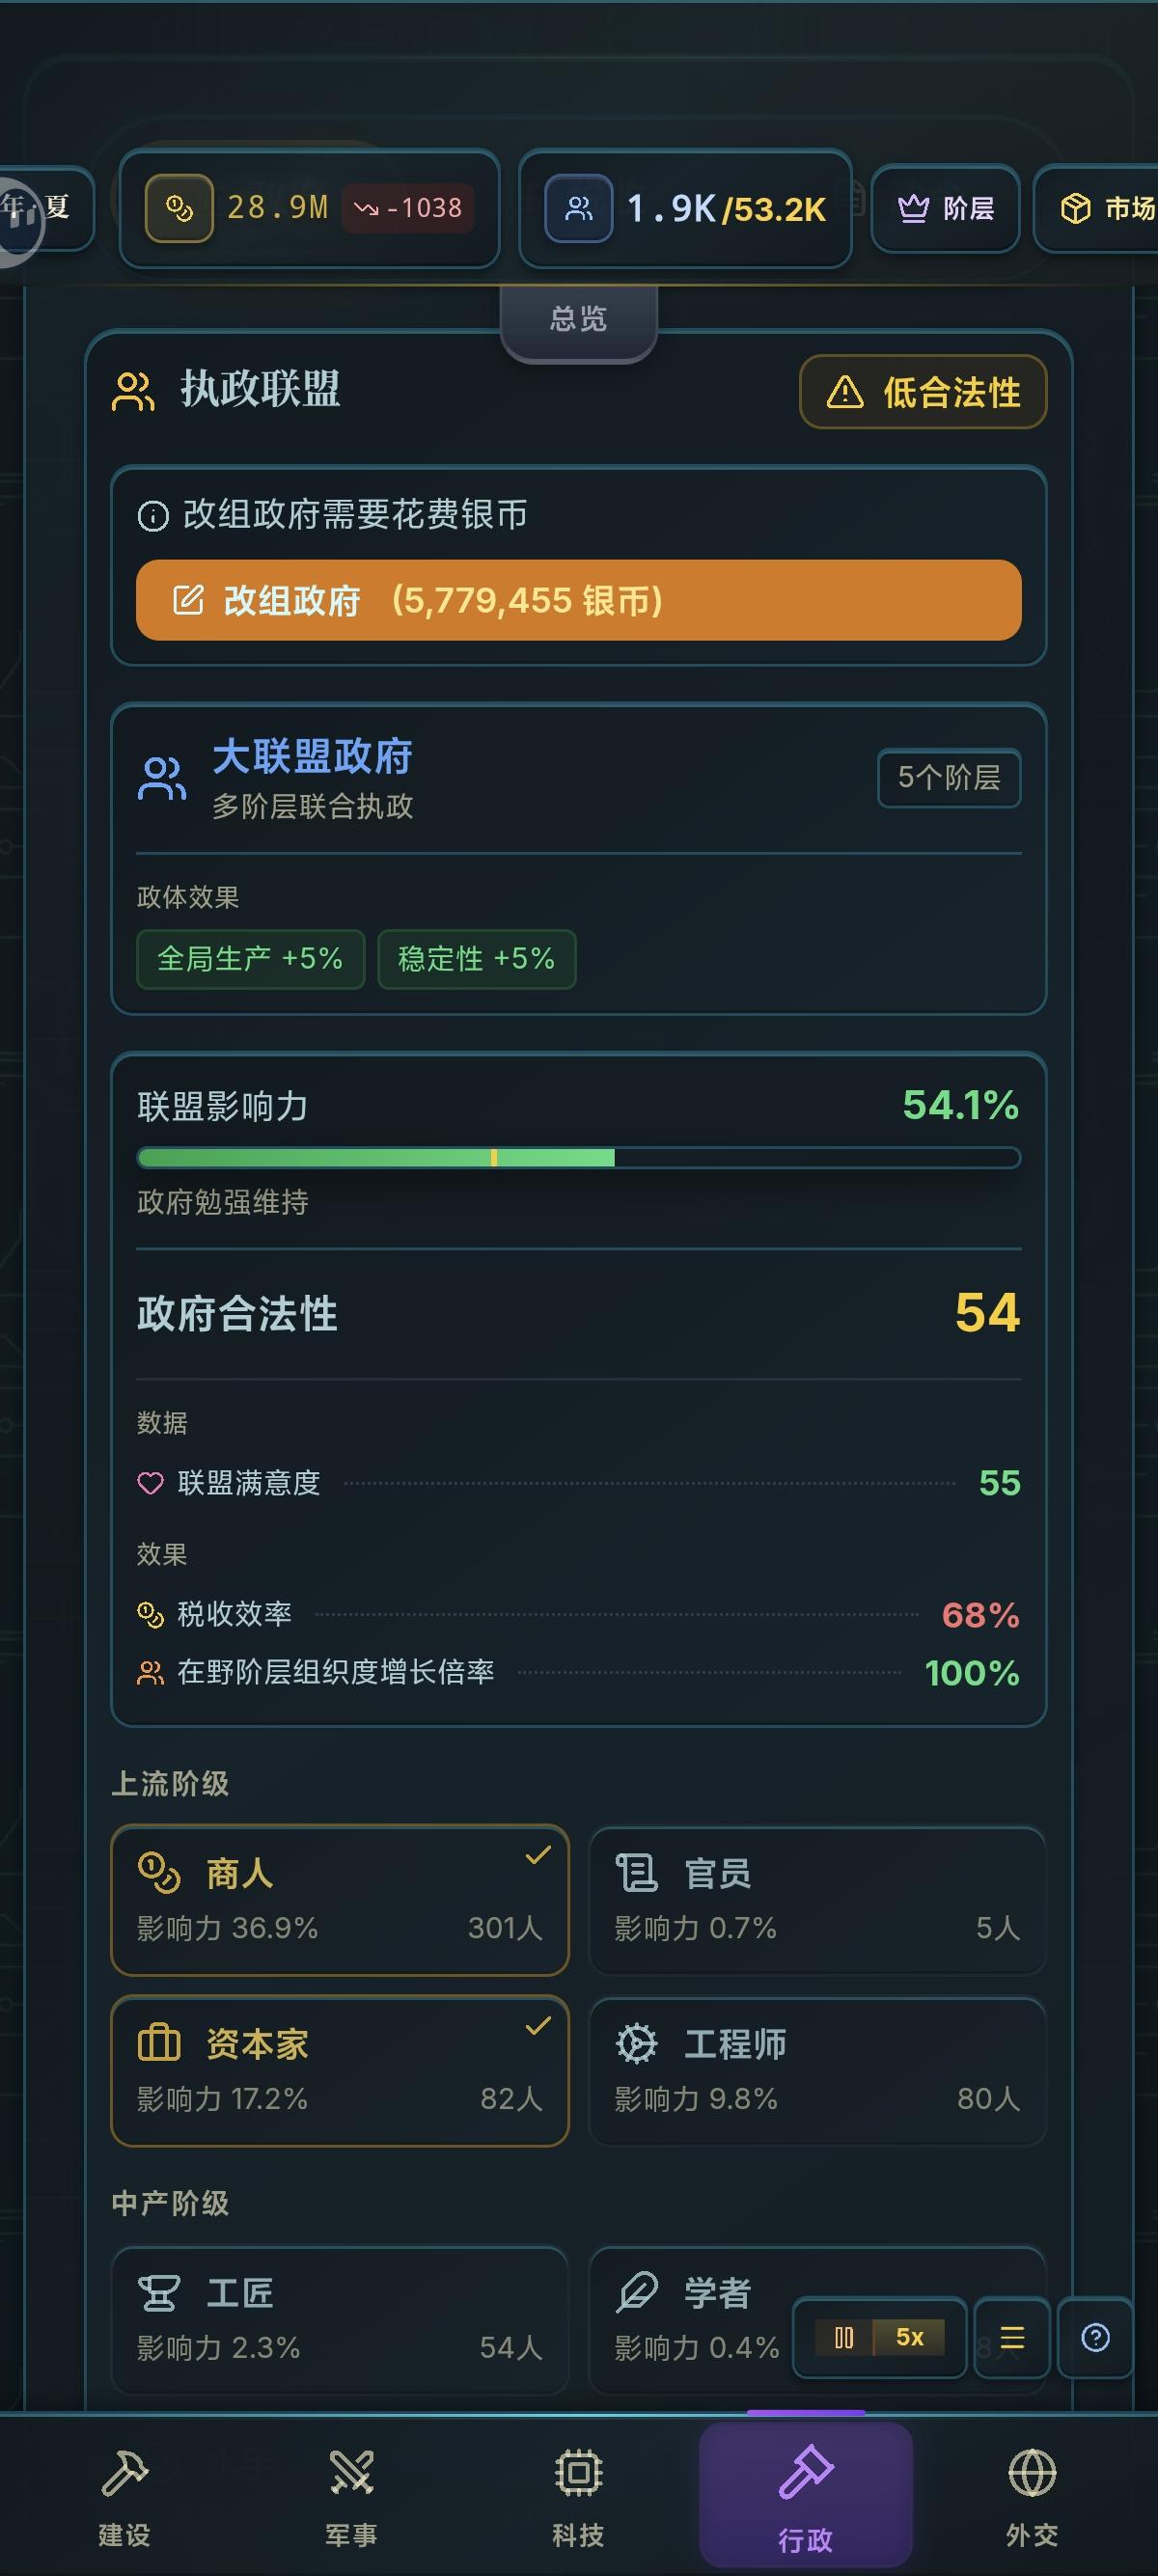Click the population icon in top bar

pyautogui.click(x=578, y=208)
